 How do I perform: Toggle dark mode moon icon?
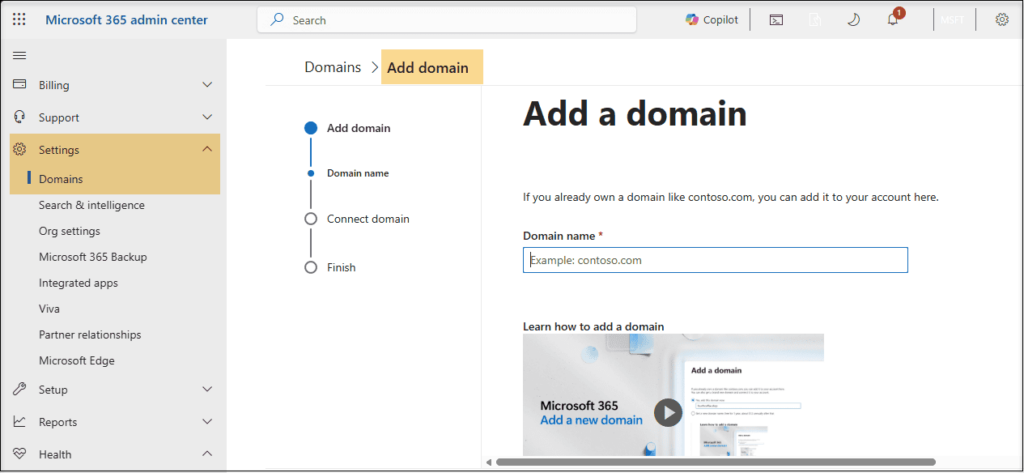(x=854, y=20)
